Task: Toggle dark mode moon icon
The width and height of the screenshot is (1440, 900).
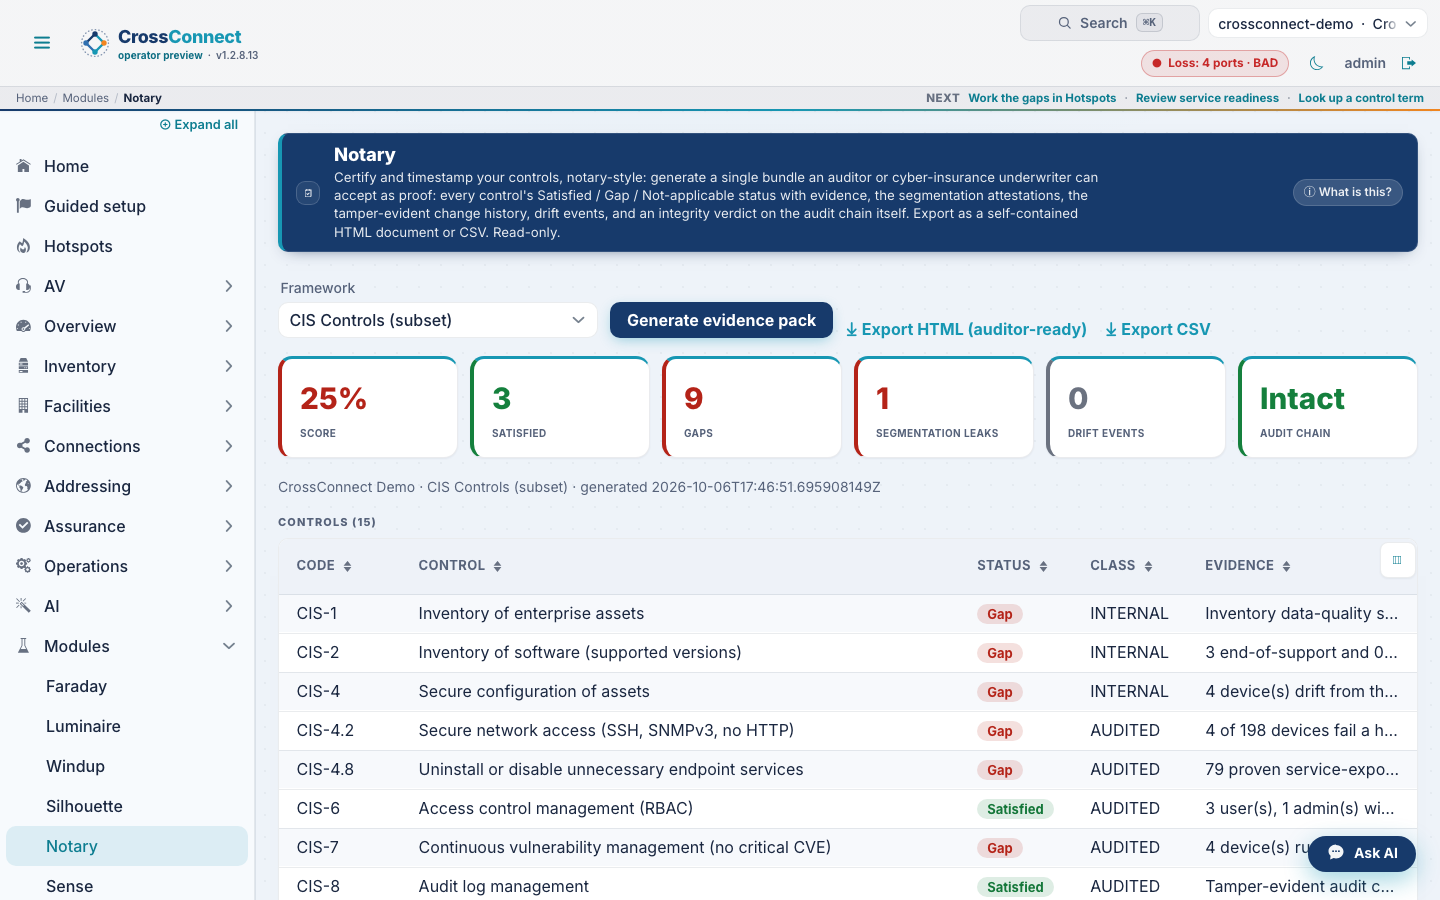Action: (x=1316, y=63)
